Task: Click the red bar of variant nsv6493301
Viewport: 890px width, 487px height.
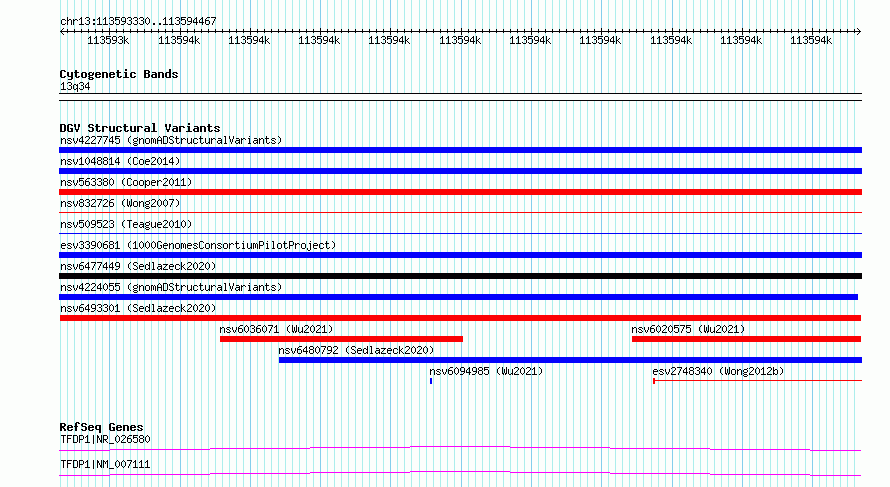Action: 460,318
